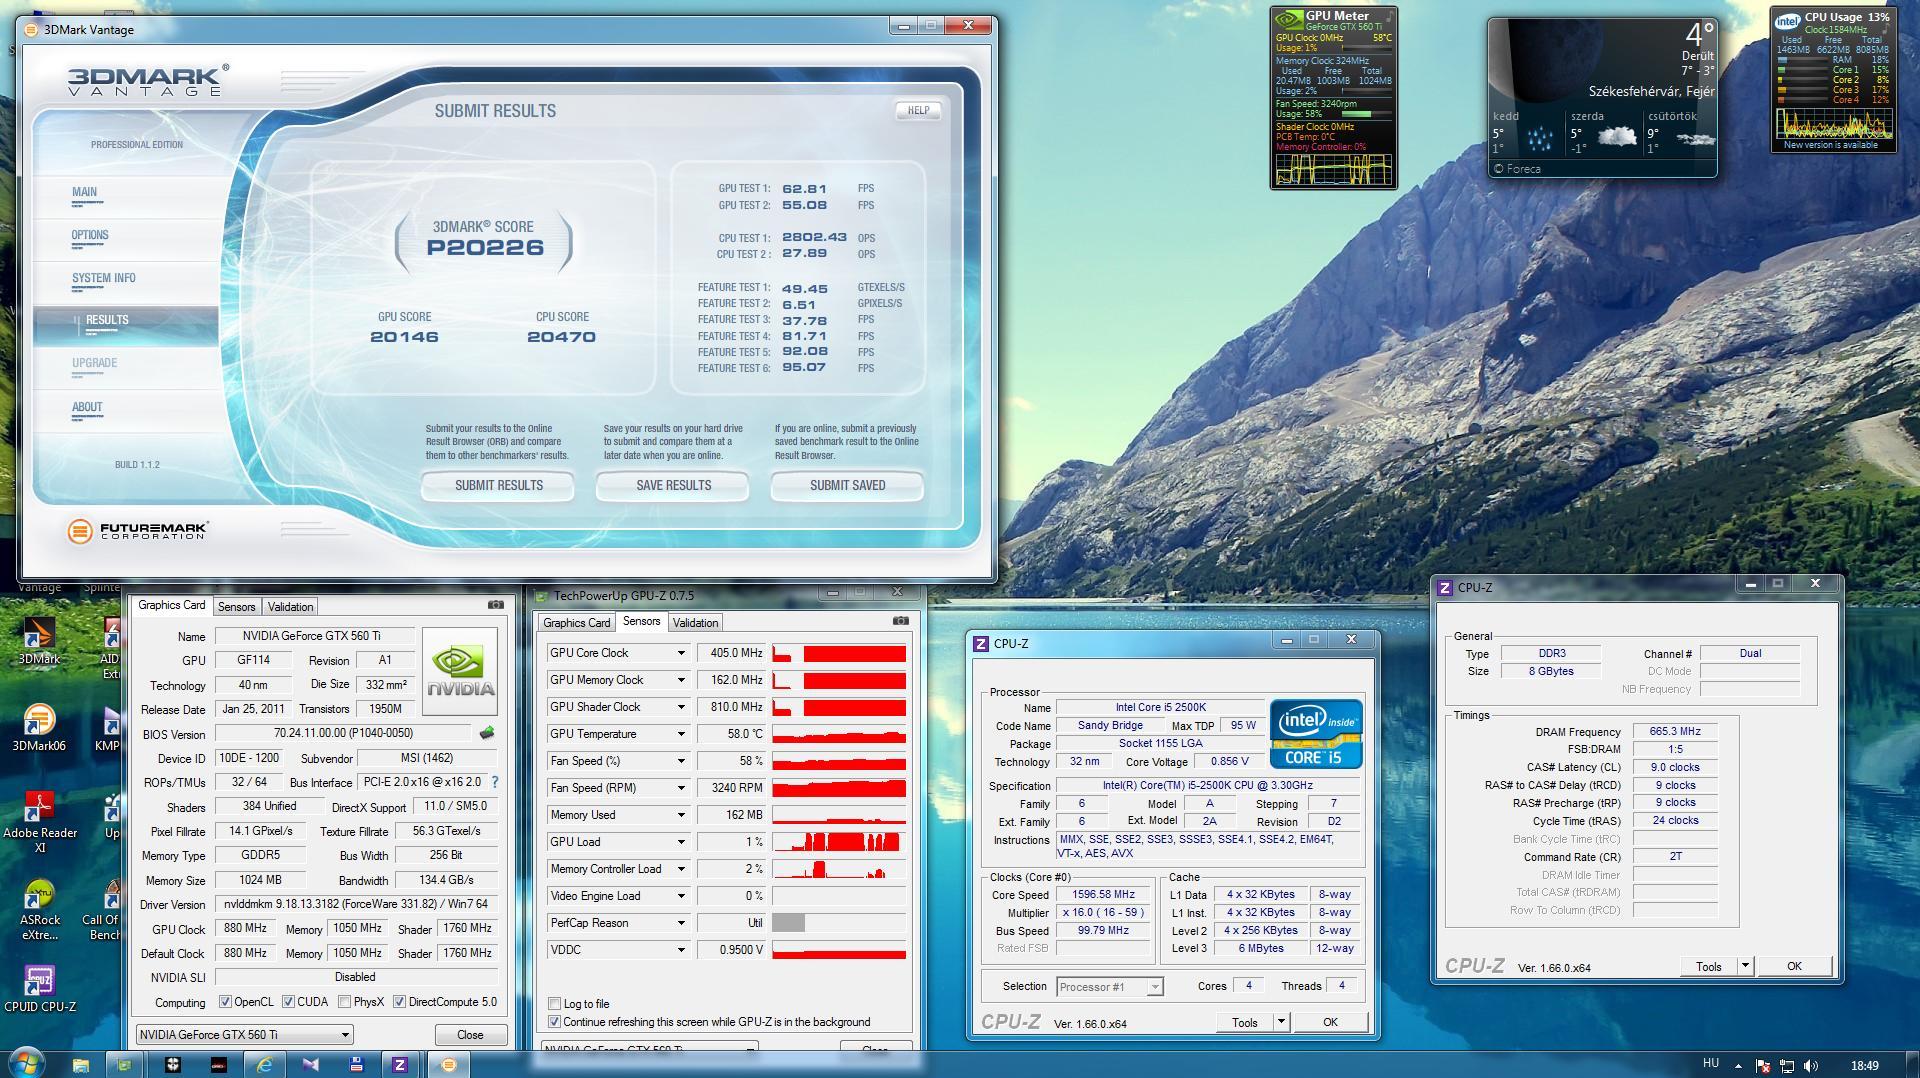The width and height of the screenshot is (1920, 1078).
Task: Enable the PhysX checkbox
Action: tap(344, 1002)
